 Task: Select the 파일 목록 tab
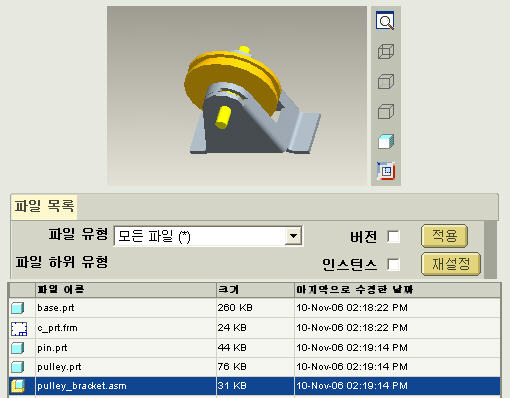click(44, 206)
